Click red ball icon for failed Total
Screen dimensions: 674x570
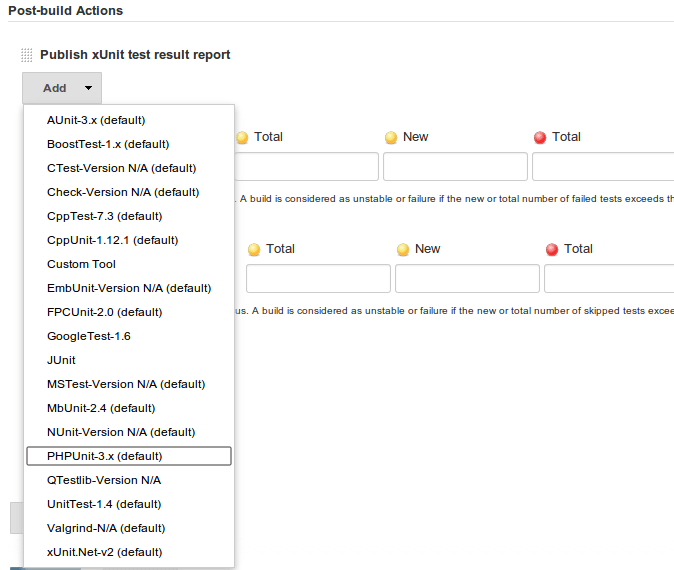click(540, 138)
